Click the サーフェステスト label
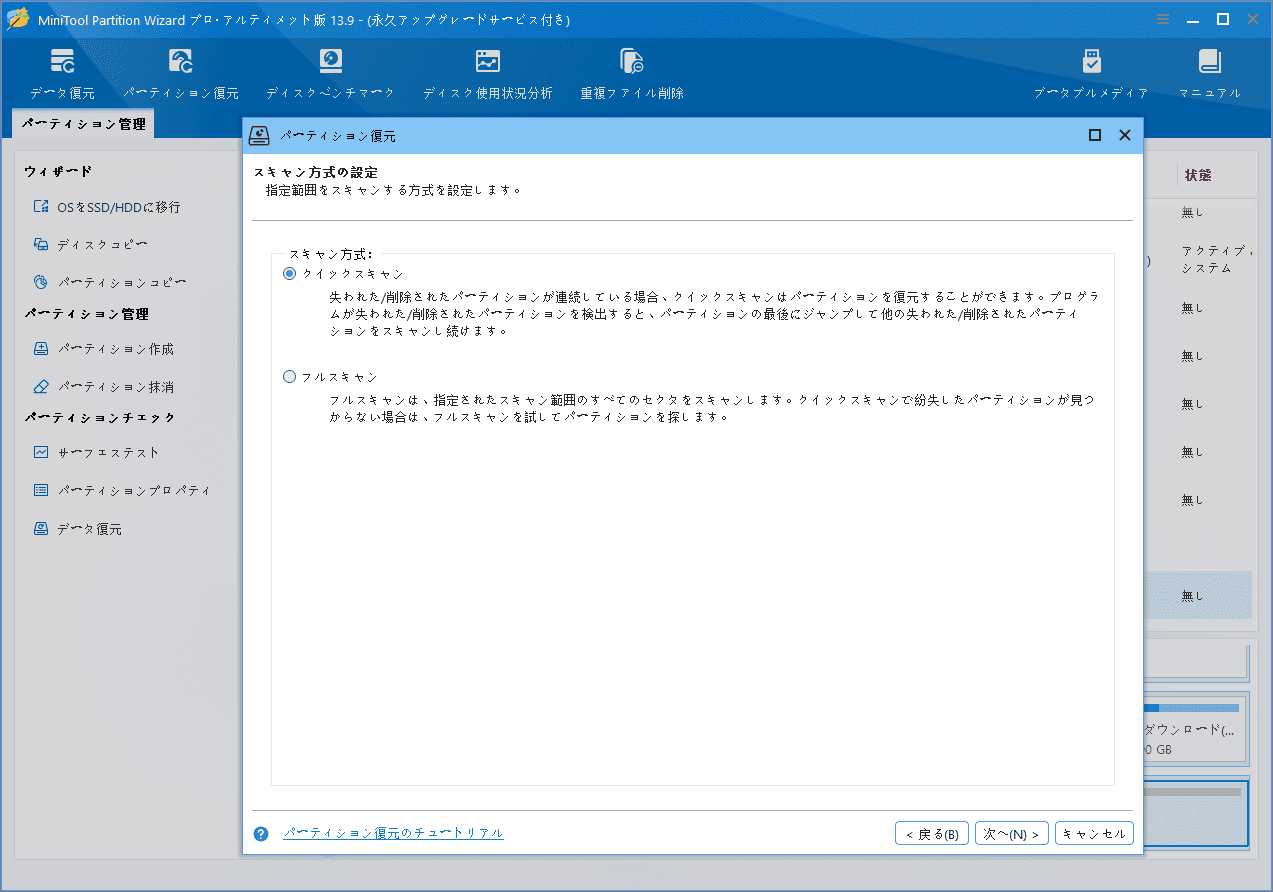Screen dimensions: 1273x892 coord(109,452)
